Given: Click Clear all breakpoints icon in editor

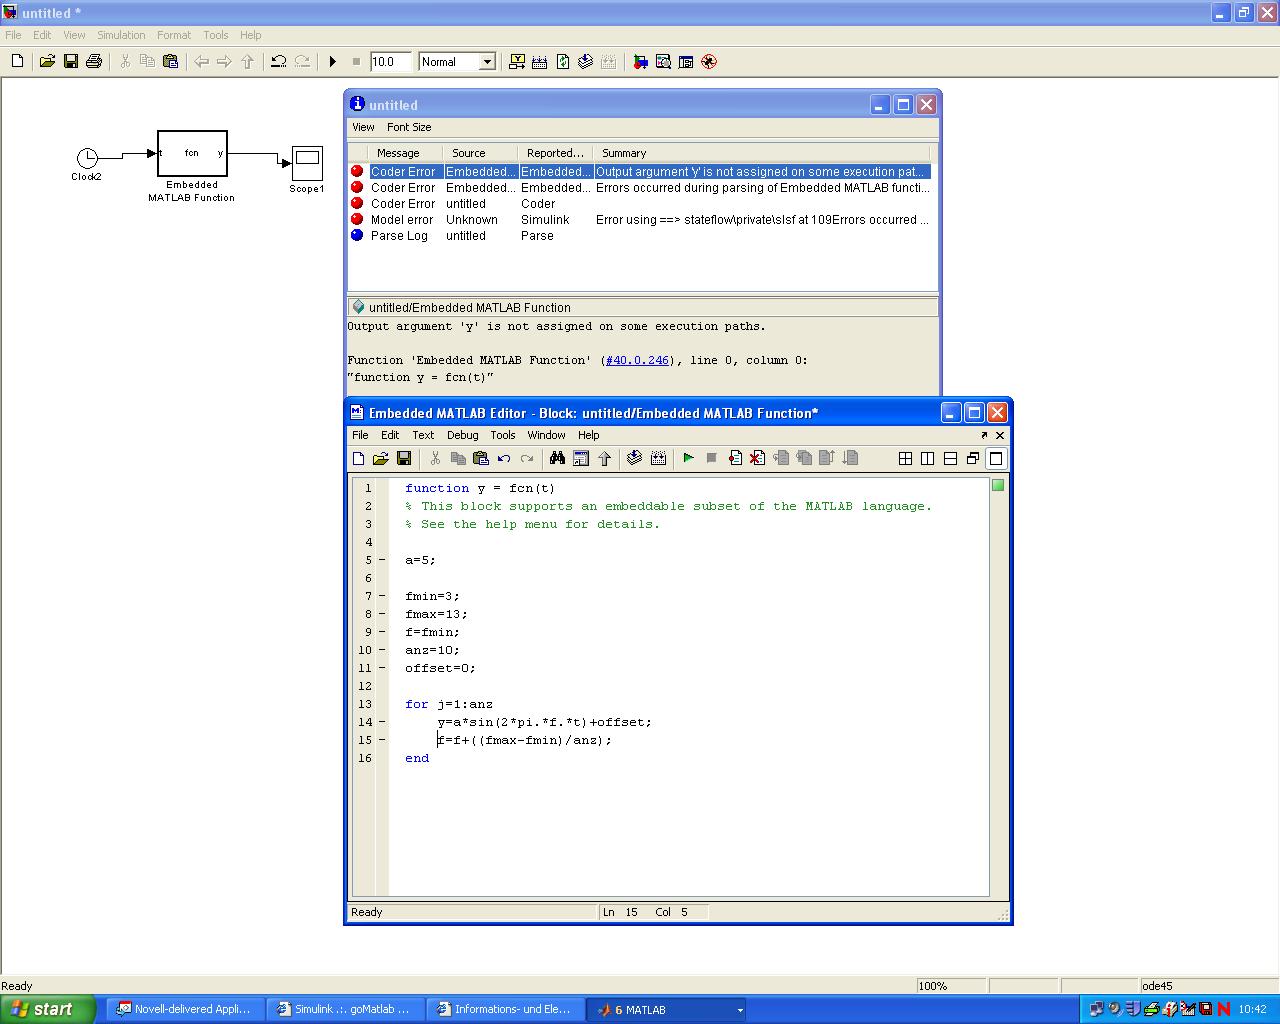Looking at the screenshot, I should [x=757, y=458].
